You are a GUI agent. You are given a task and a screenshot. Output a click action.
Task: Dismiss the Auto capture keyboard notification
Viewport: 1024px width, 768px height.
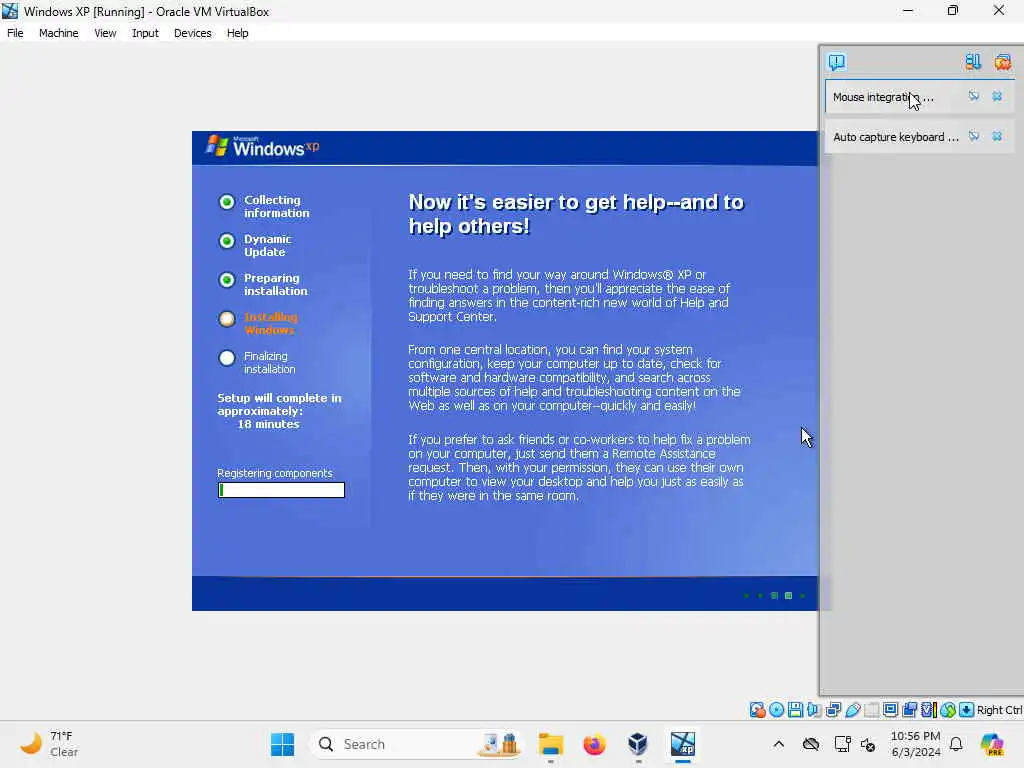997,136
